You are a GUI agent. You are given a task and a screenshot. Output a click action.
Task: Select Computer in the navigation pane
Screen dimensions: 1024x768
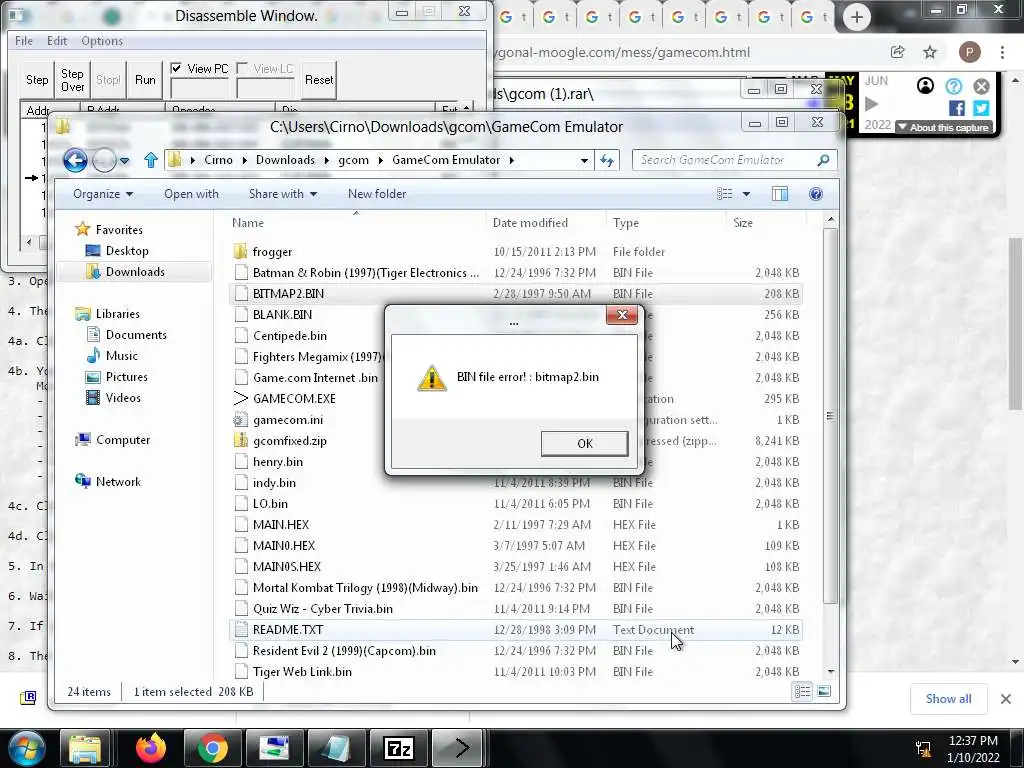point(123,440)
